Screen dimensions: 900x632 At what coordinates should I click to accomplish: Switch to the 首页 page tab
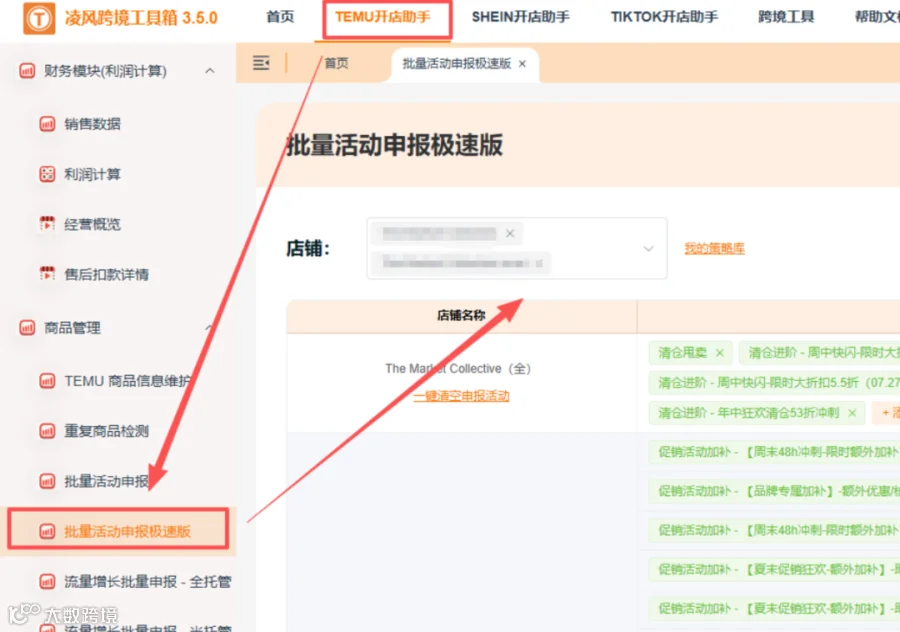(336, 63)
